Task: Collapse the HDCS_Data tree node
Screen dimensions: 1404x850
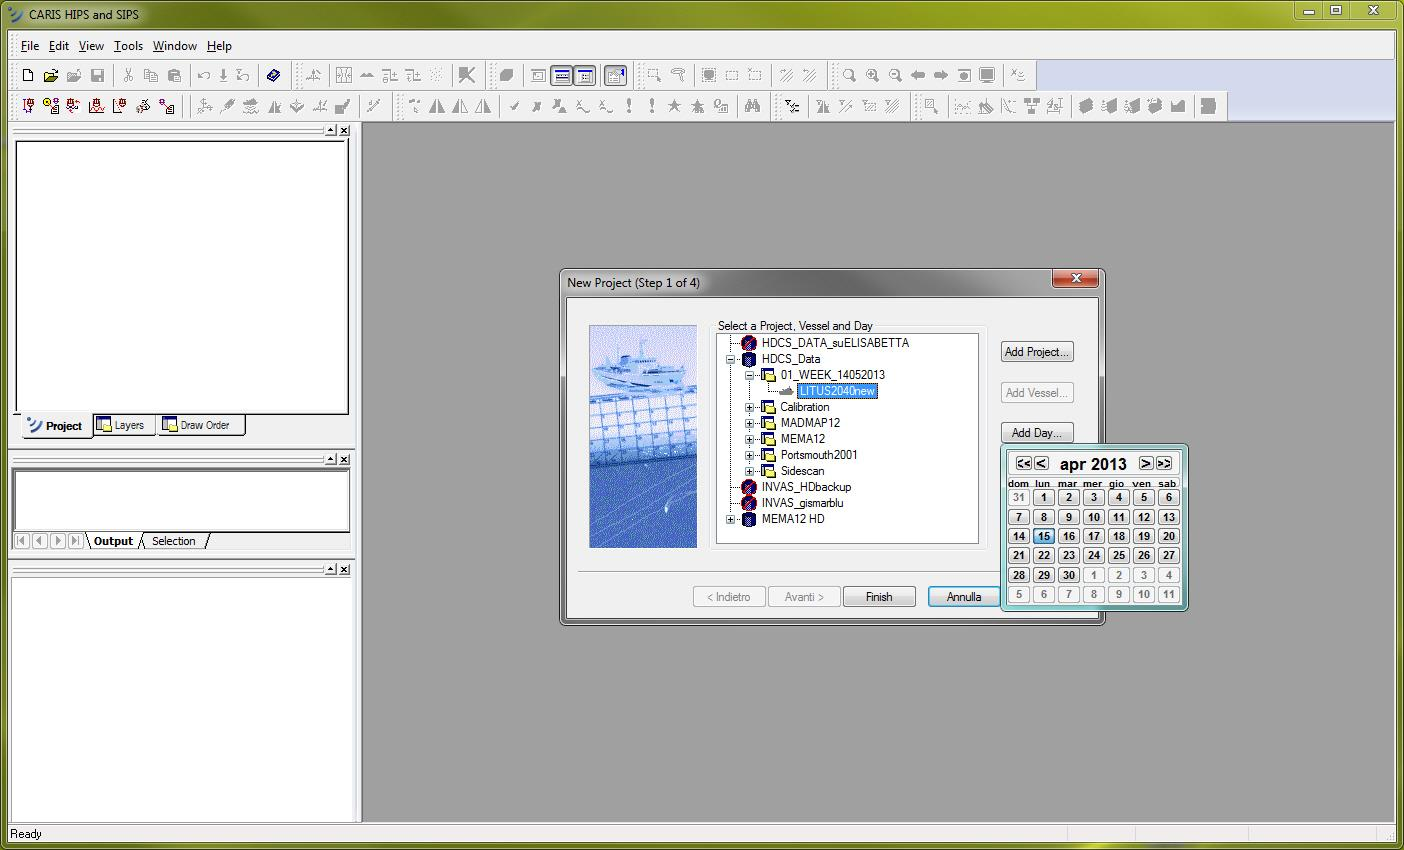Action: pos(730,359)
